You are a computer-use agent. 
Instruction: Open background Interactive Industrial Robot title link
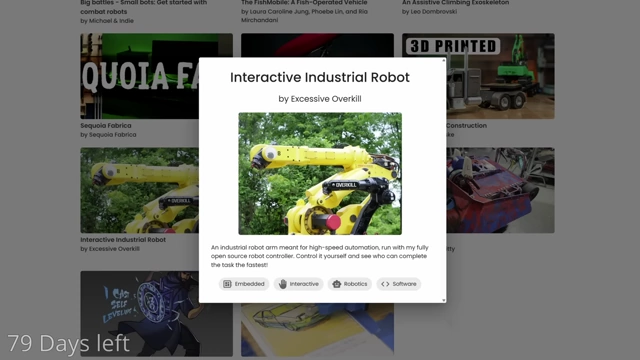point(123,240)
